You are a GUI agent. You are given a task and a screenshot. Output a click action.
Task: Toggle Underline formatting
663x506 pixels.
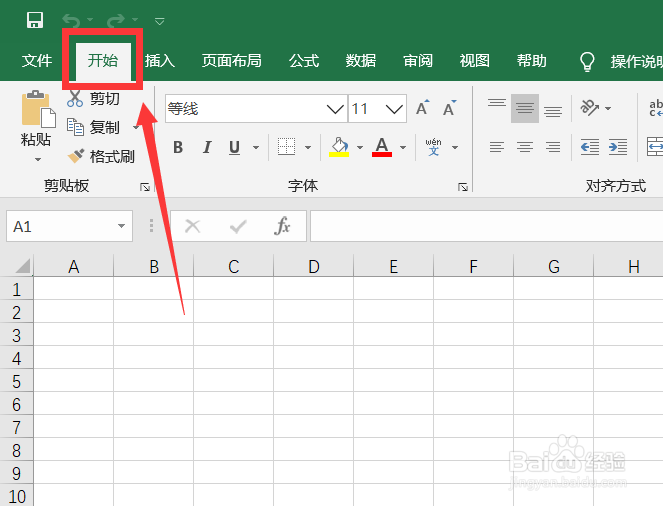[234, 147]
